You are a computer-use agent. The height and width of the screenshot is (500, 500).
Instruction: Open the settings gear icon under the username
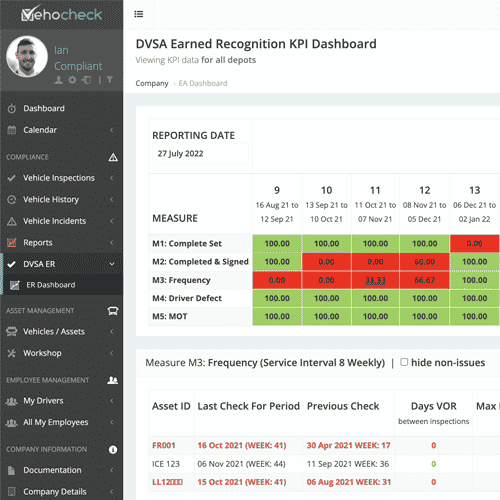click(72, 80)
